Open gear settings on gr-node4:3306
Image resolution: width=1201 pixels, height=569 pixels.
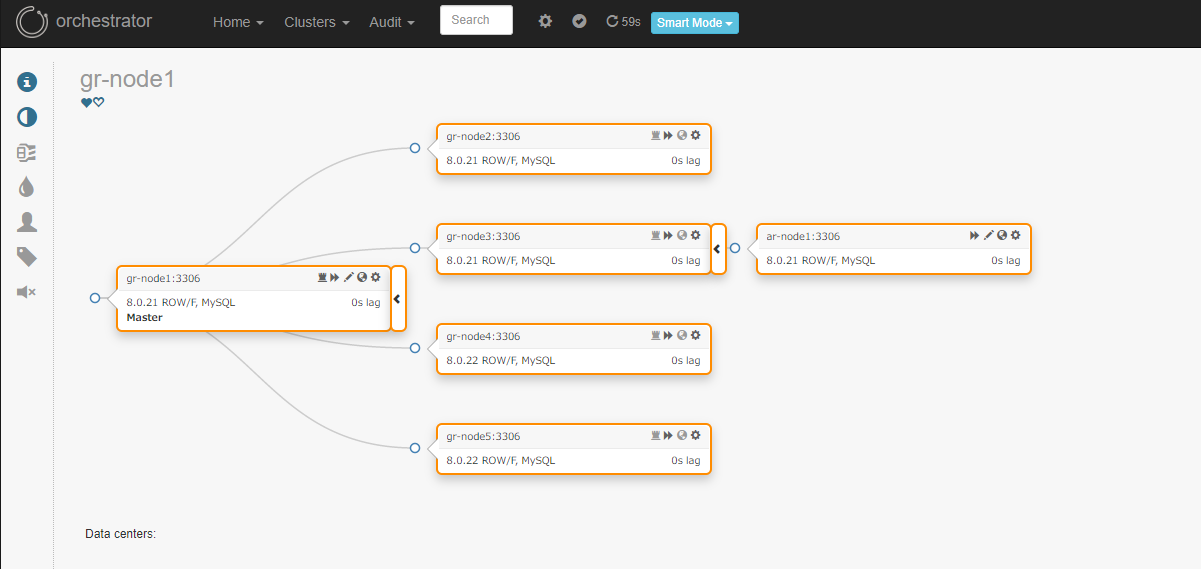[x=695, y=335]
